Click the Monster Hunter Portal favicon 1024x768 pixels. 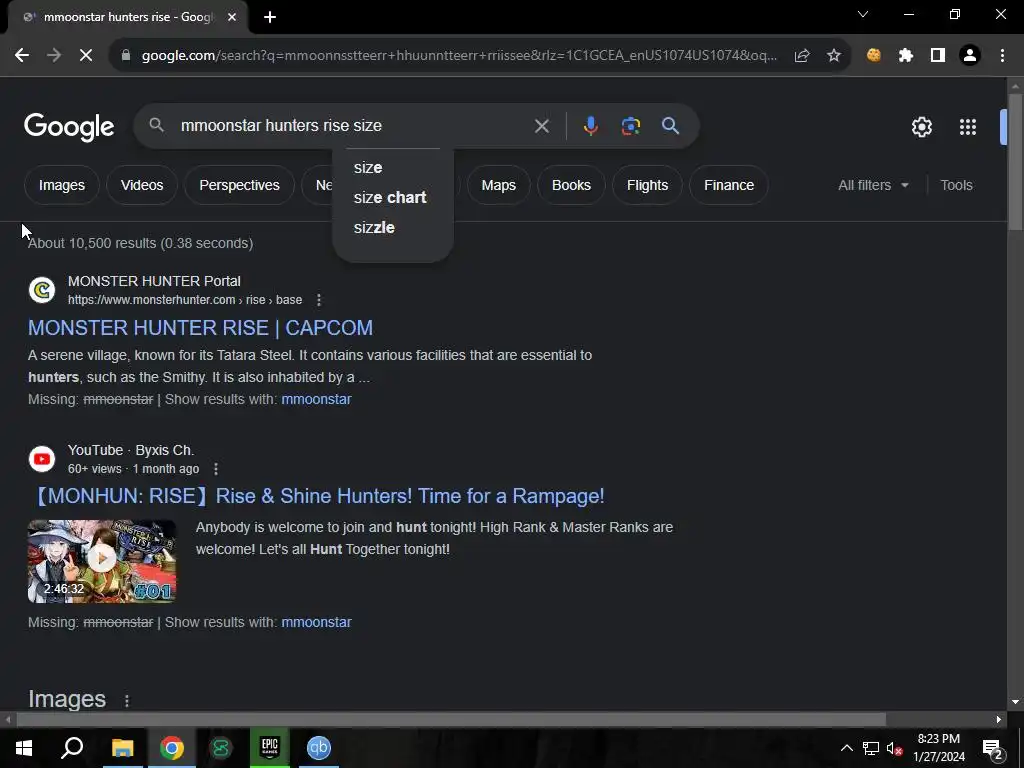[x=42, y=290]
